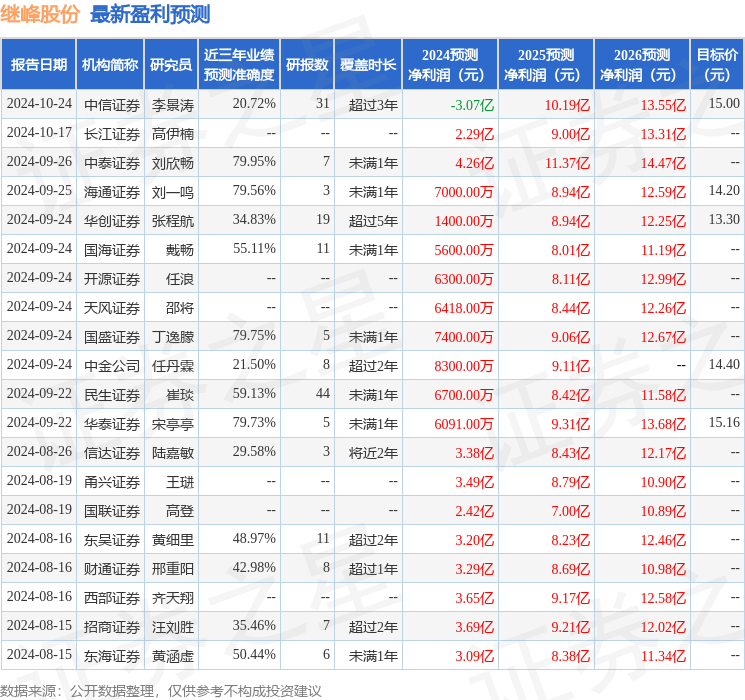745x700 pixels.
Task: Click the 11.37亿 forecast value
Action: [x=567, y=163]
